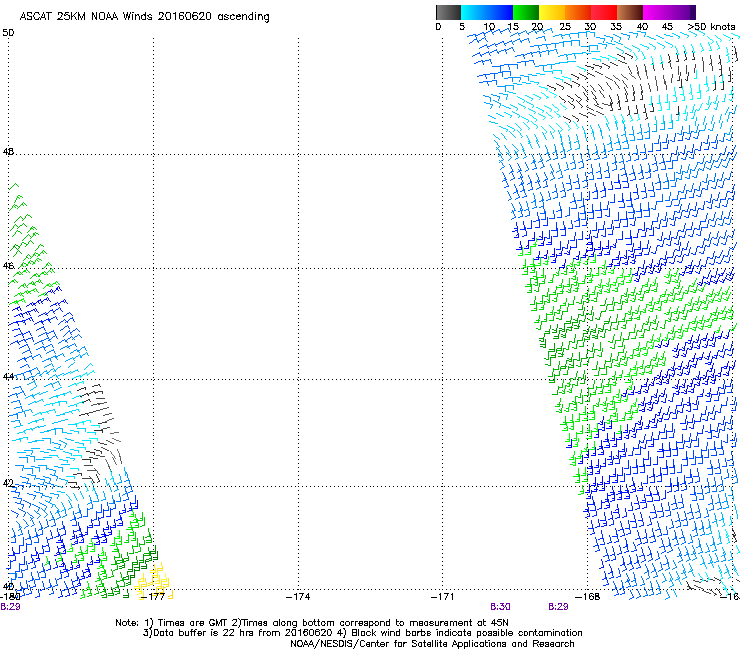The height and width of the screenshot is (650, 740).
Task: Pick the orange 25-30 knots legend color
Action: pyautogui.click(x=578, y=12)
